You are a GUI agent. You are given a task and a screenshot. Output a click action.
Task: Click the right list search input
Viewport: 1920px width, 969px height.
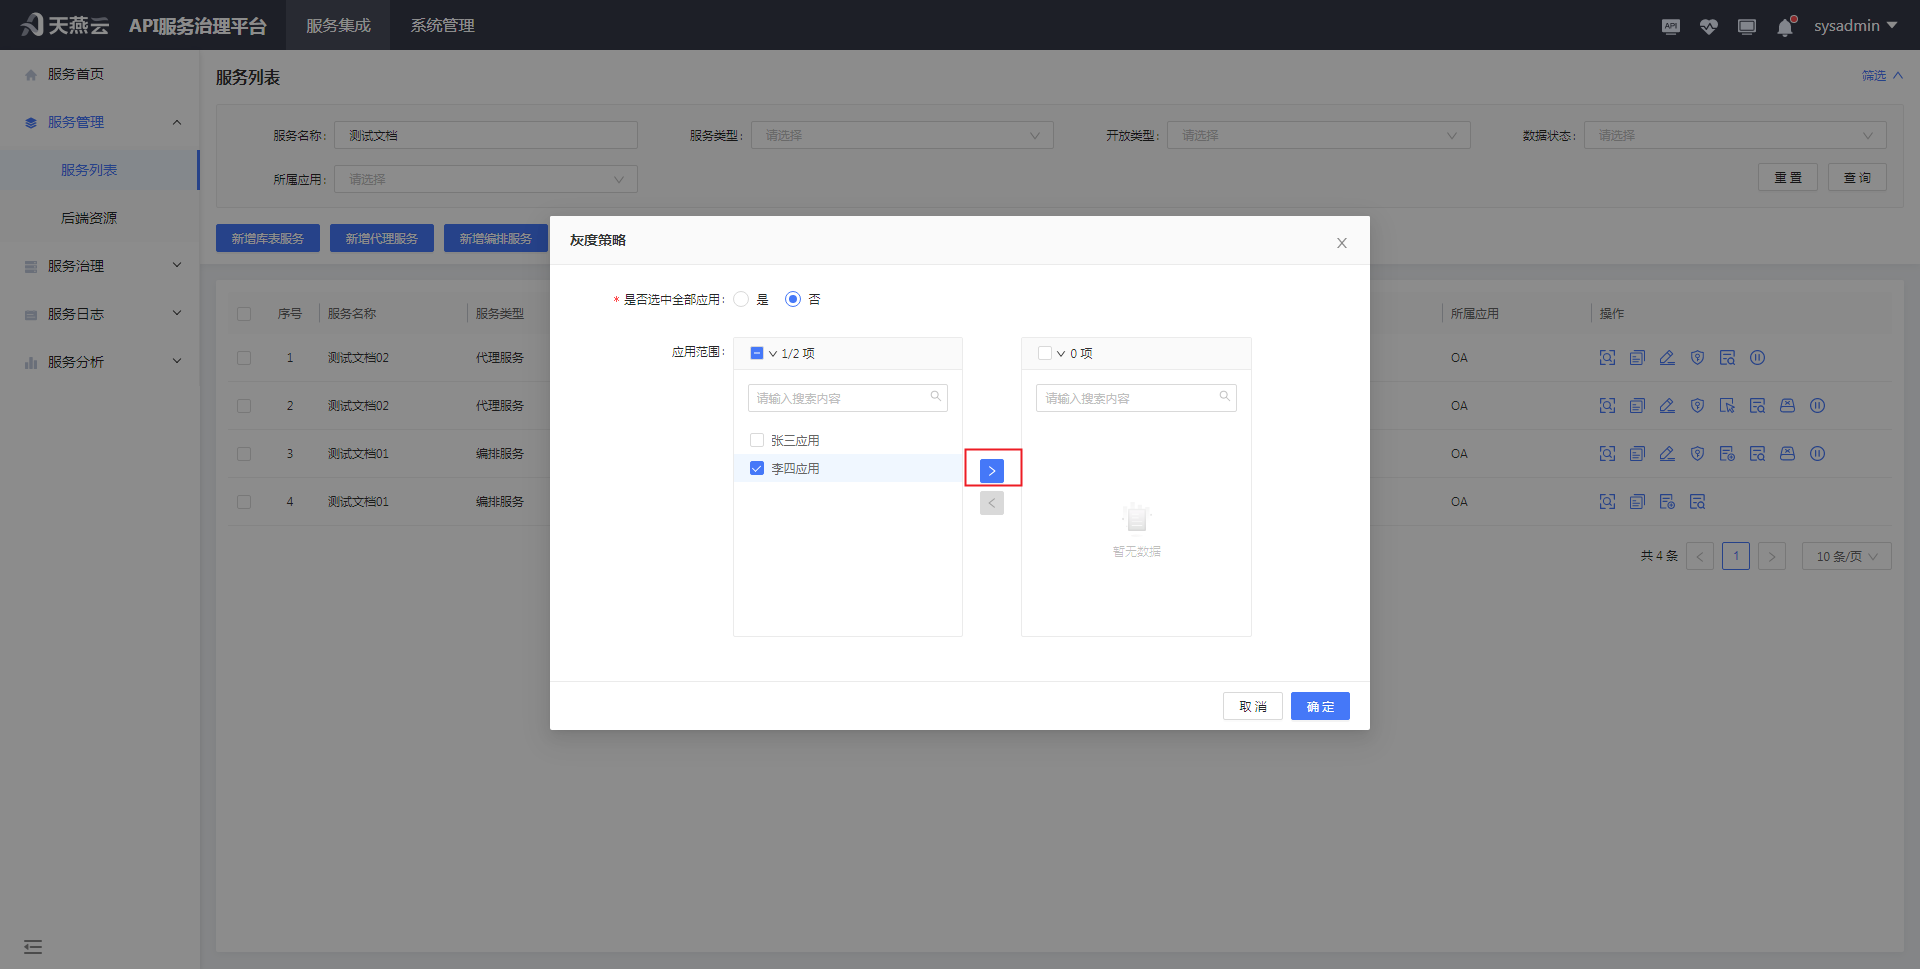1128,398
